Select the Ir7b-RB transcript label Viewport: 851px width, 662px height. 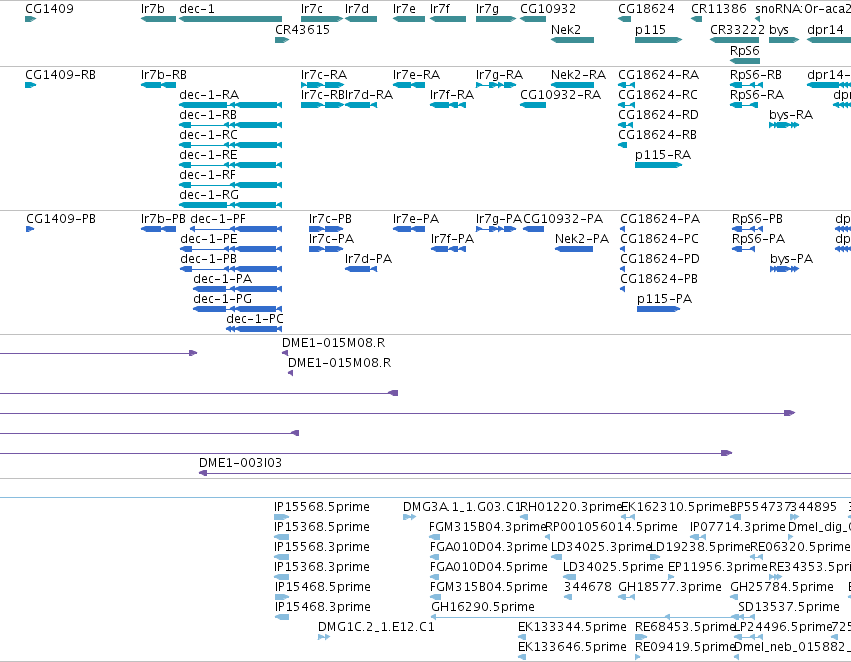(x=163, y=74)
